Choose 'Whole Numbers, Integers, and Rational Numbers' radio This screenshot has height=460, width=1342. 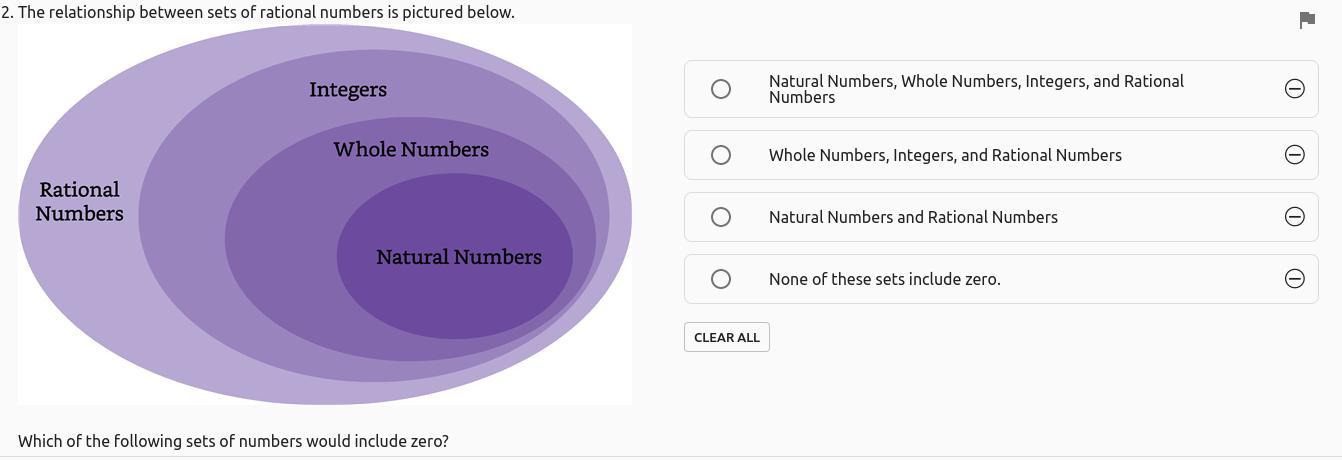[721, 155]
